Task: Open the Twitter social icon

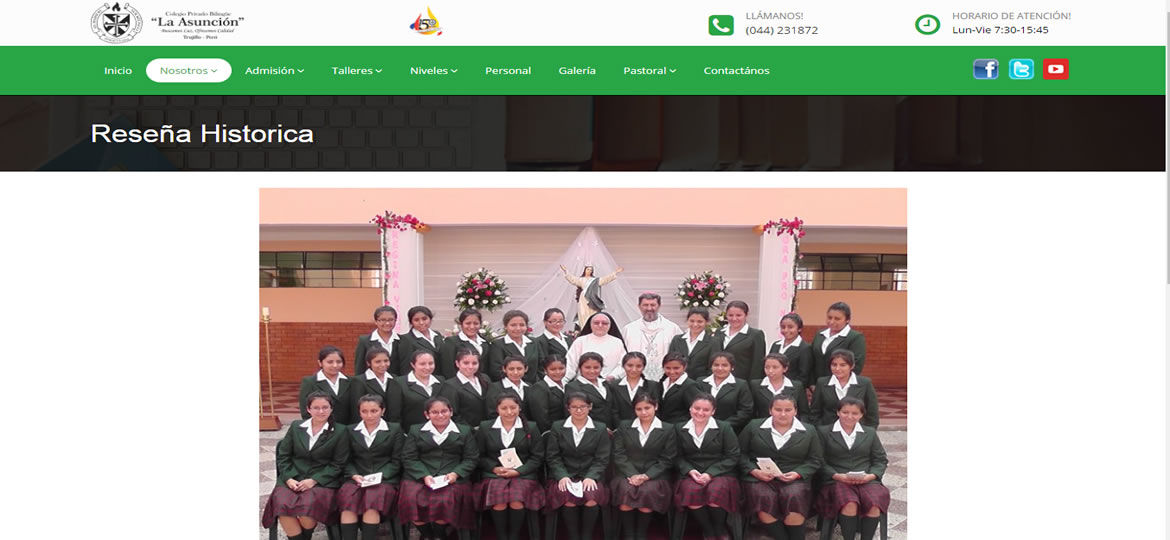Action: [1021, 69]
